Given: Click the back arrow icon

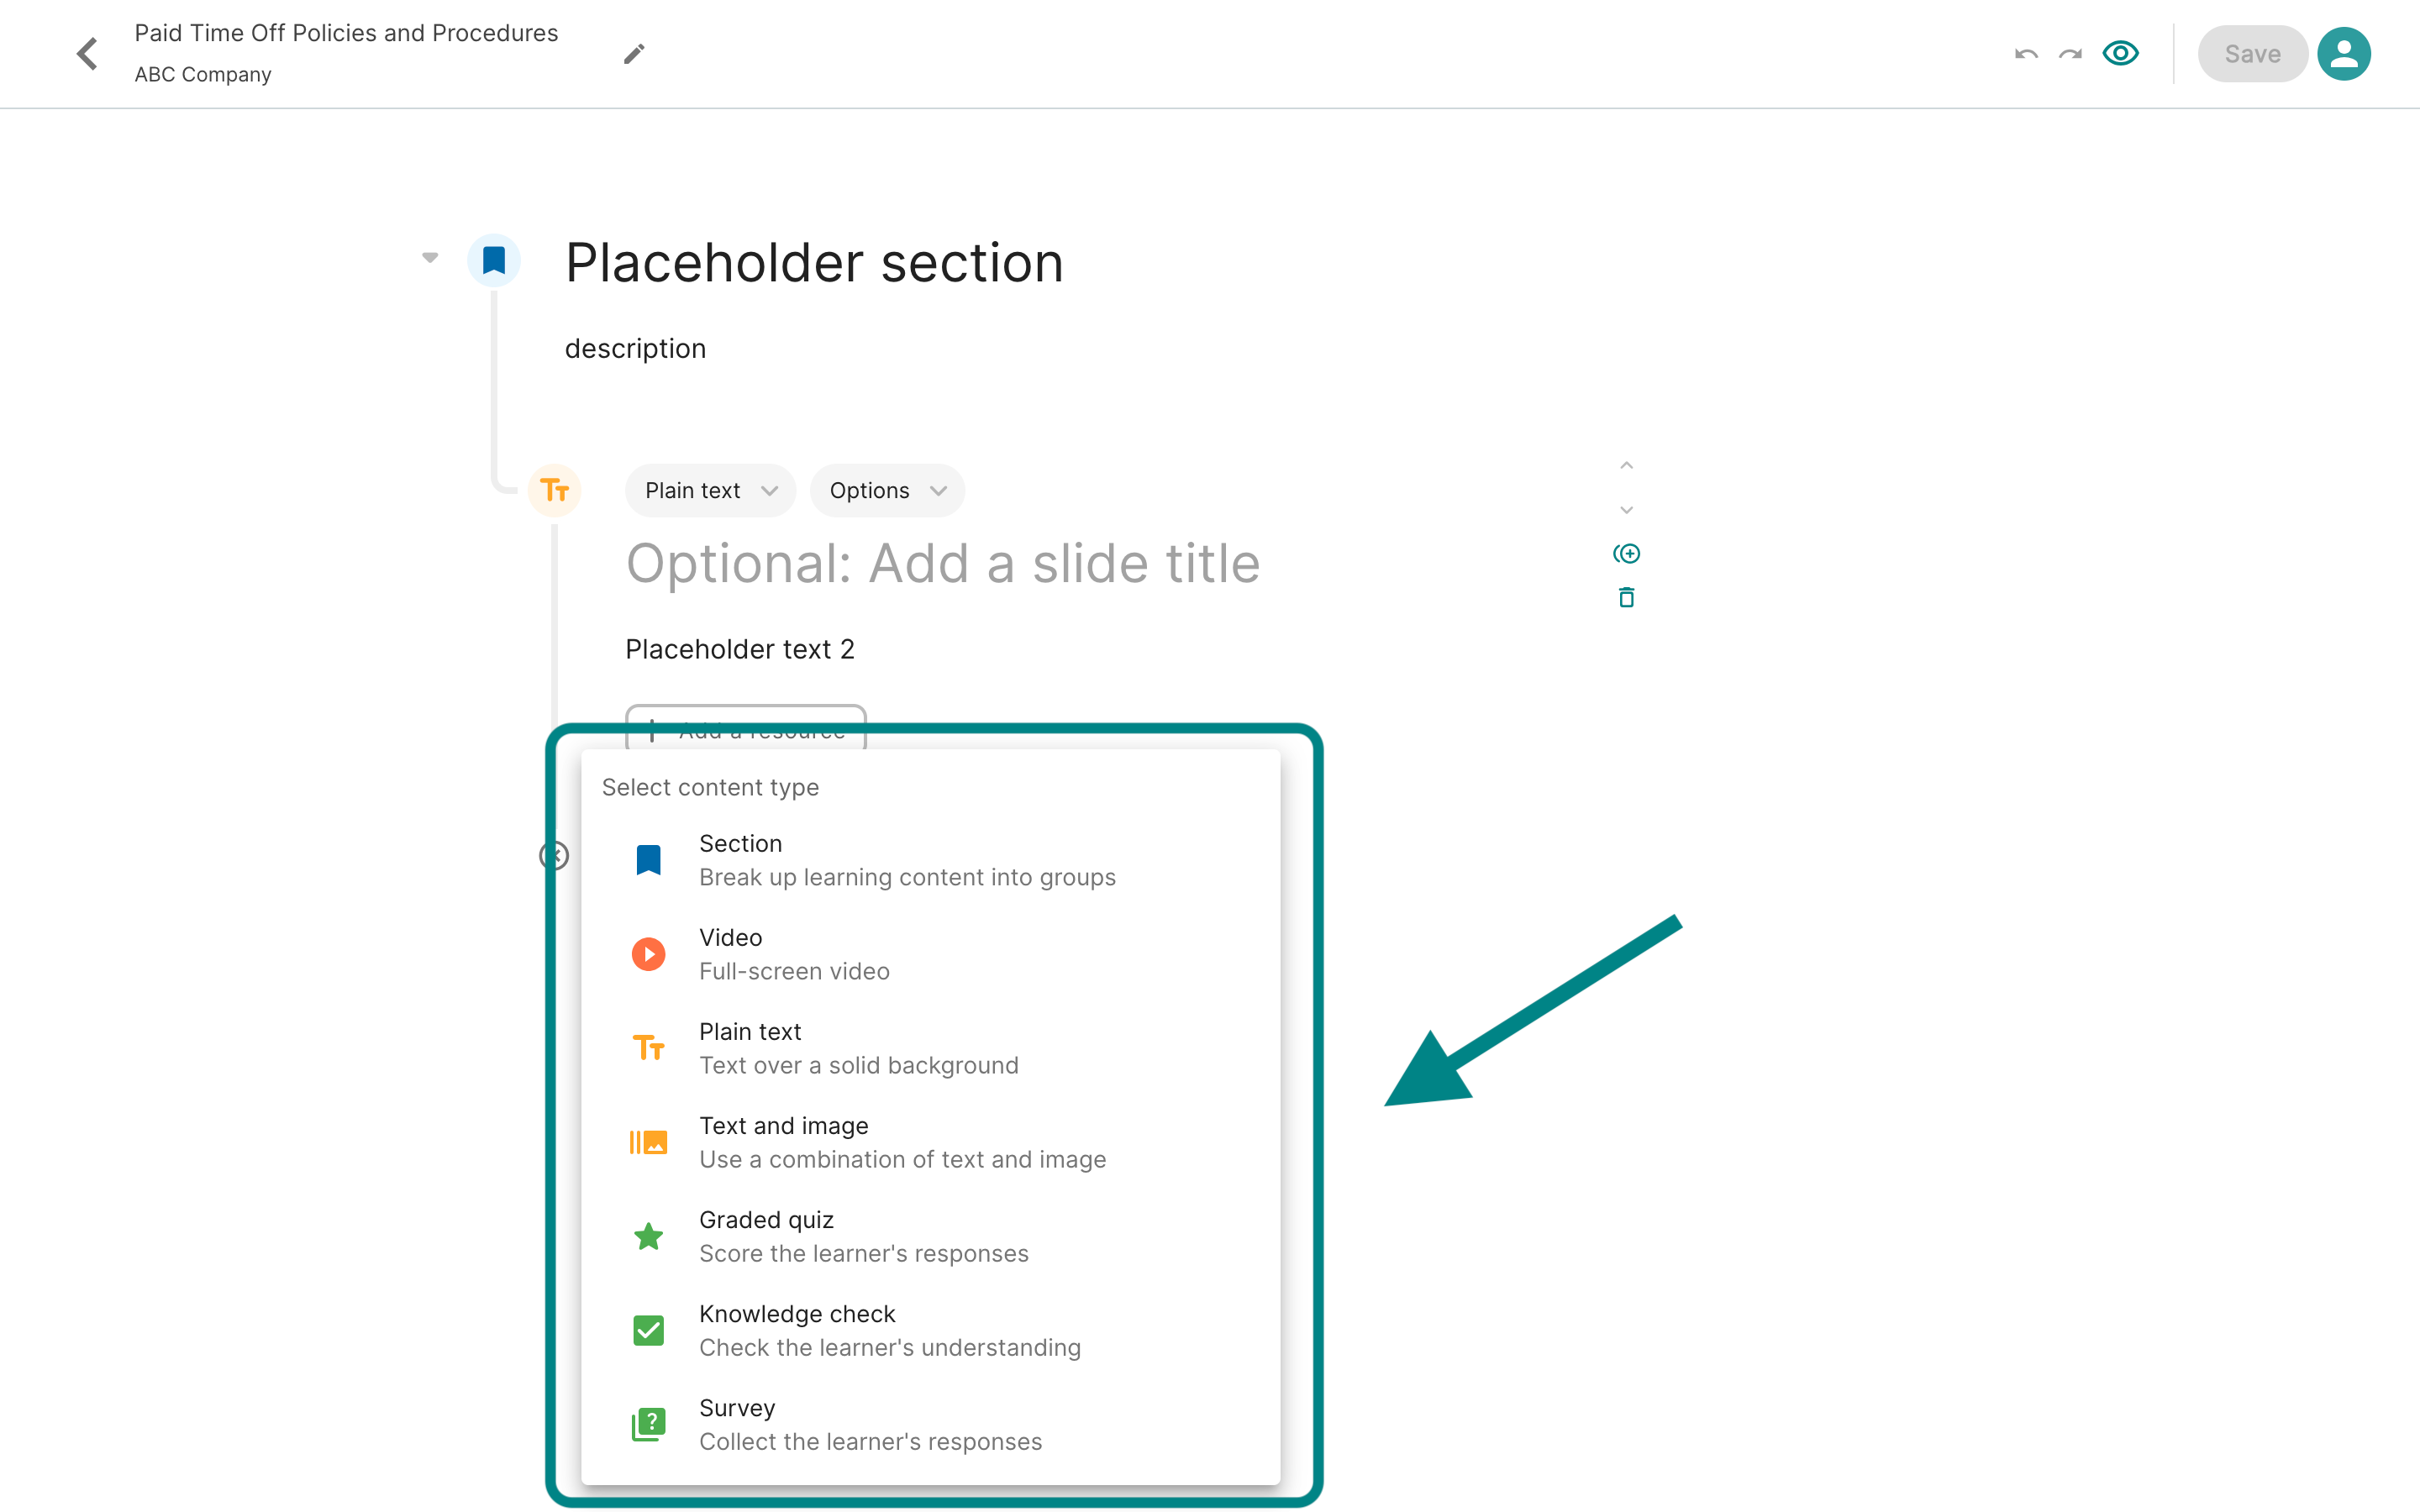Looking at the screenshot, I should [87, 54].
